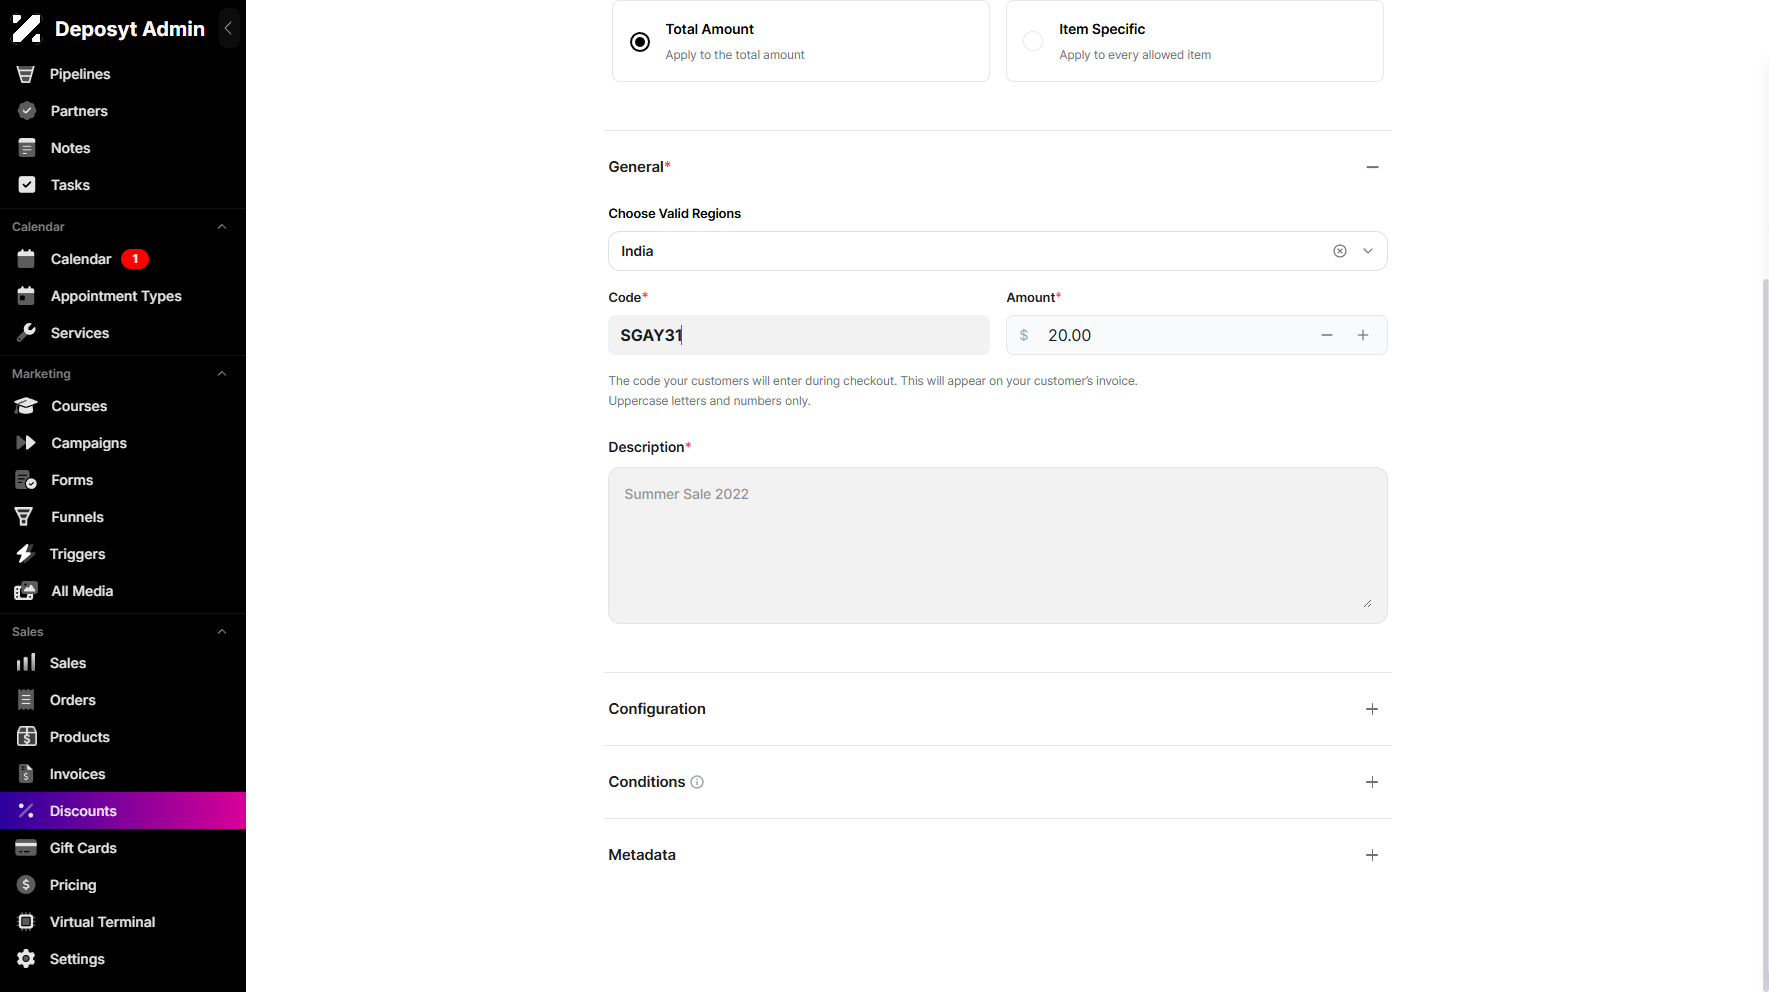Click the Gift Cards card icon
Image resolution: width=1769 pixels, height=992 pixels.
[26, 848]
